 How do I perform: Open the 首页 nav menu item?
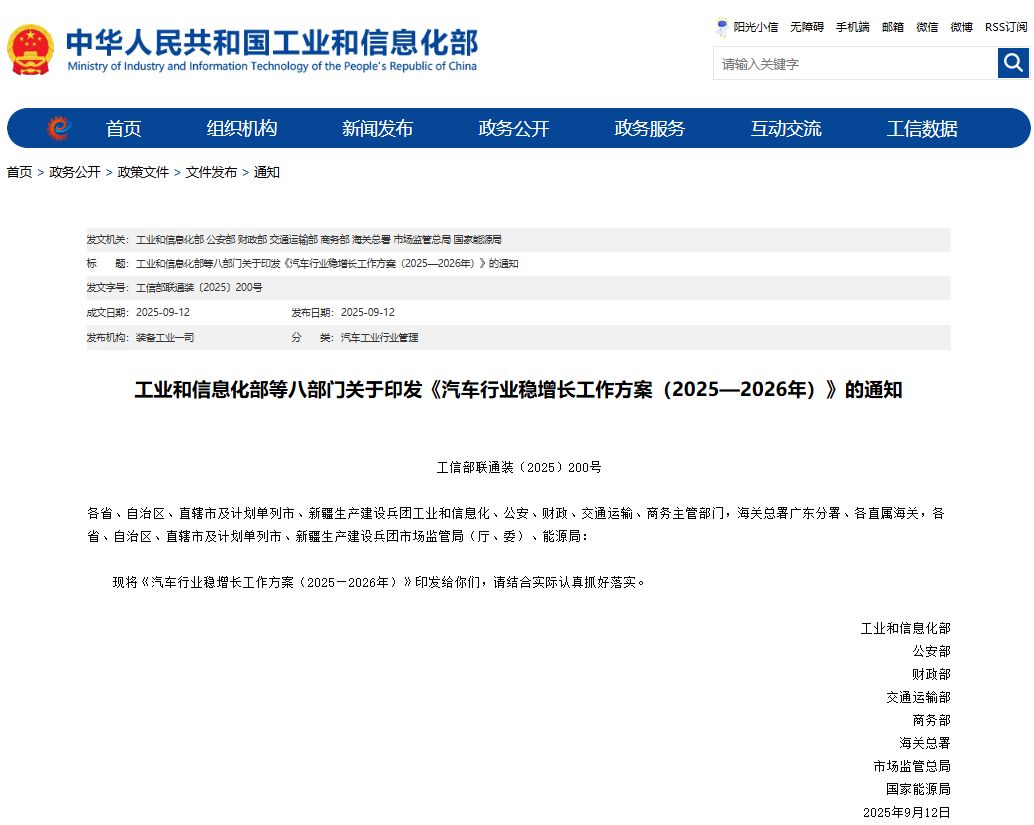123,128
